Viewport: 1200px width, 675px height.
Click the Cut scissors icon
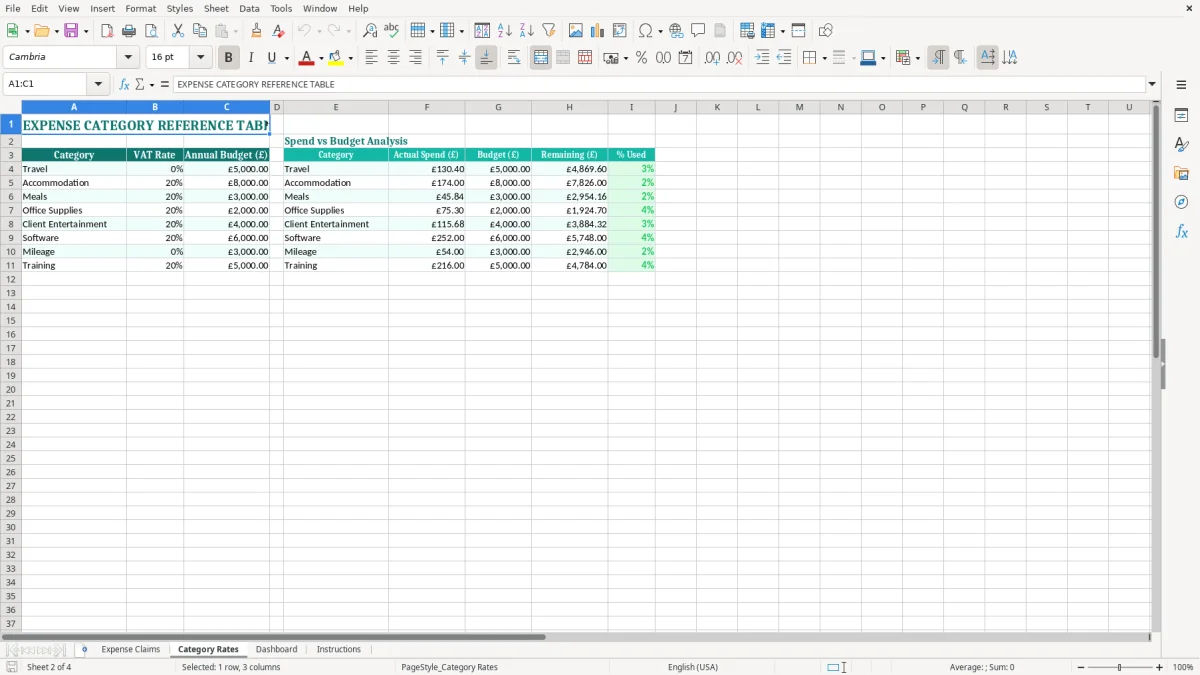(x=178, y=31)
